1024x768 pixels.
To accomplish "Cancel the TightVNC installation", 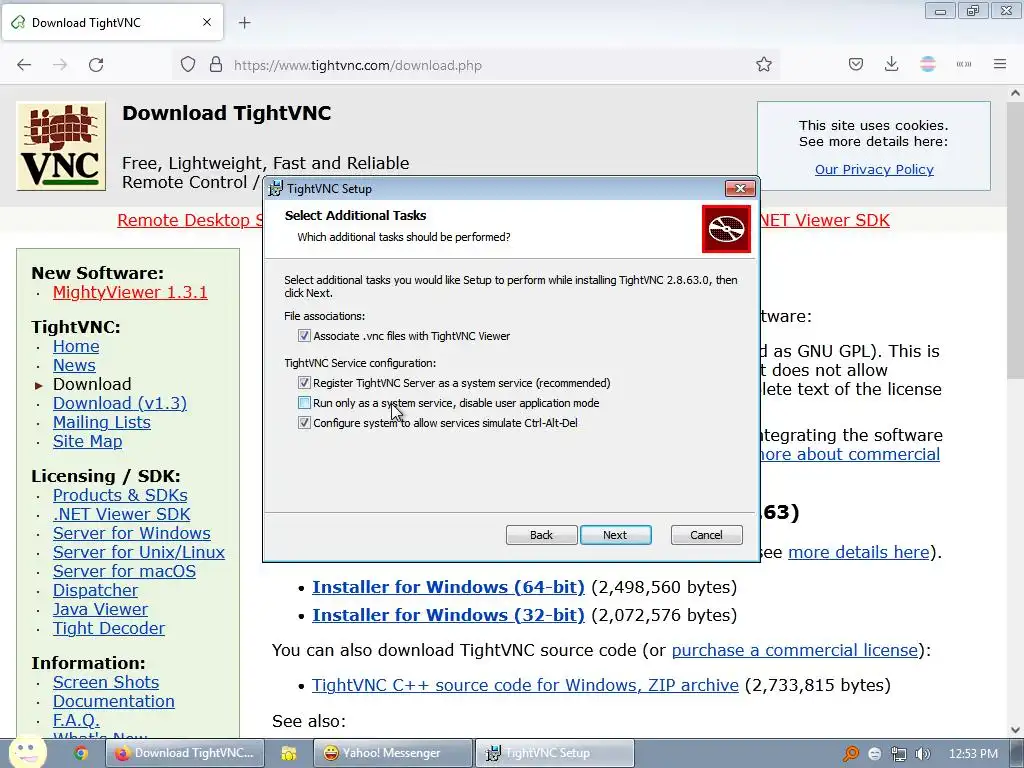I will click(707, 535).
